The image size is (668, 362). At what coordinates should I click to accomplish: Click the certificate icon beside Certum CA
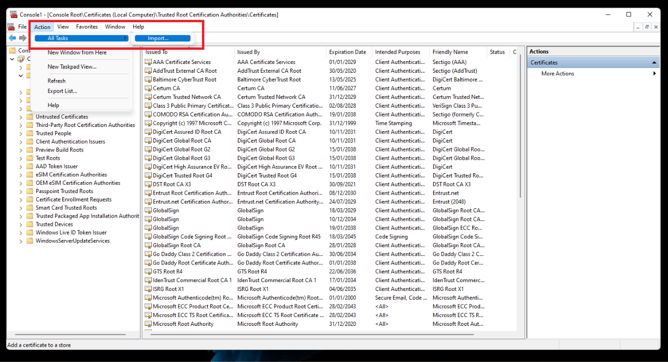pos(148,88)
